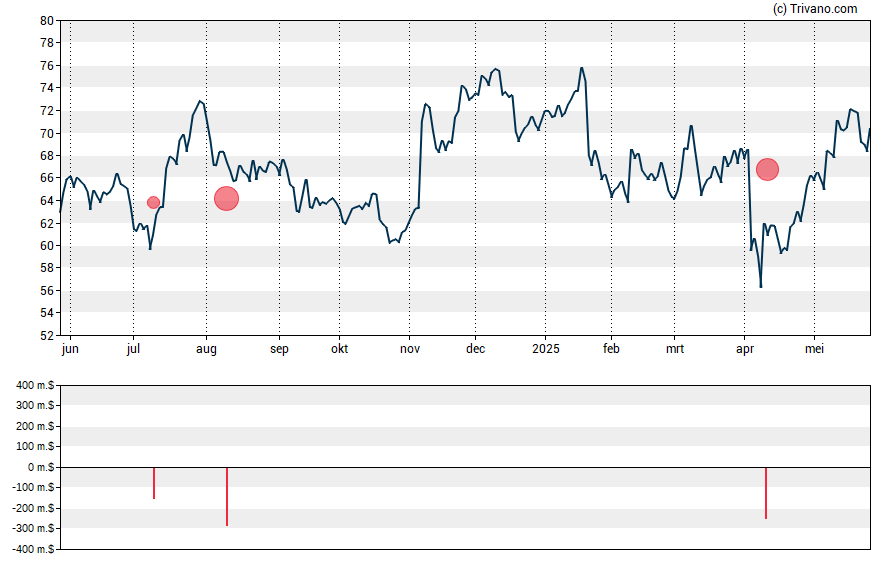Screen dimensions: 888x565
Task: Click the 'mei' month label
Action: tap(814, 349)
